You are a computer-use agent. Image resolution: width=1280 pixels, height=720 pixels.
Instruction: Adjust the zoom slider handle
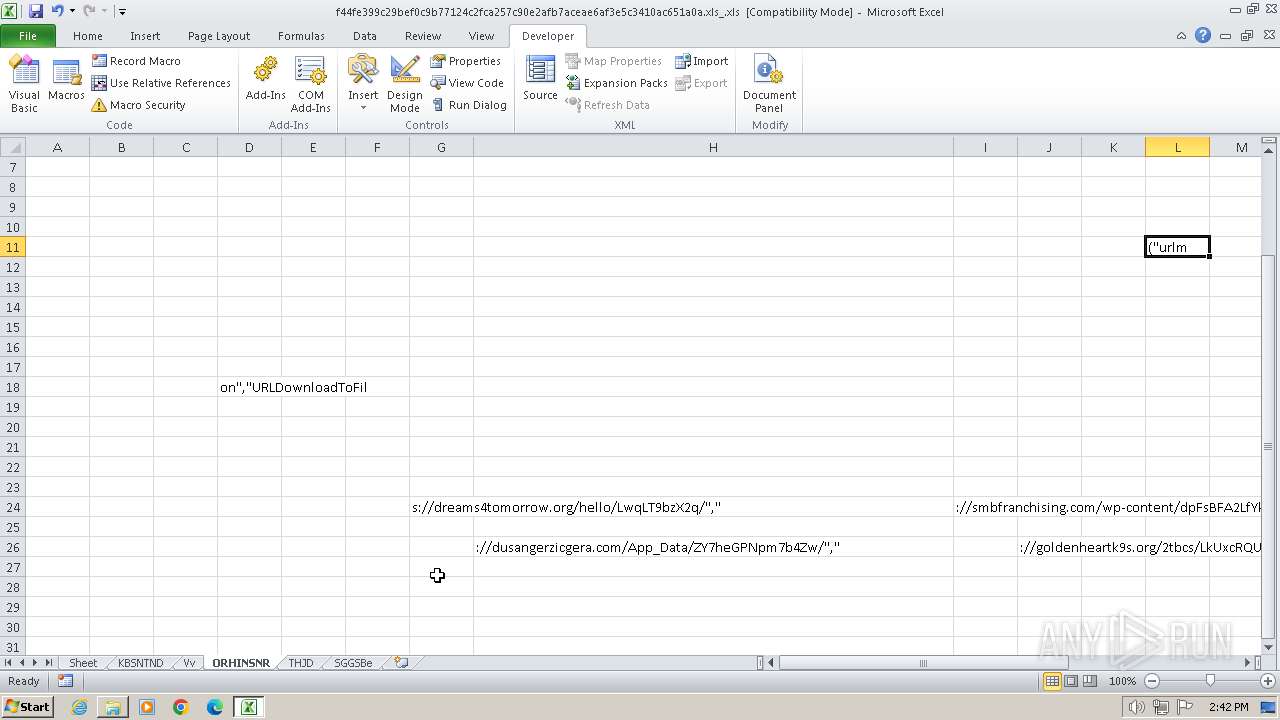pyautogui.click(x=1210, y=681)
